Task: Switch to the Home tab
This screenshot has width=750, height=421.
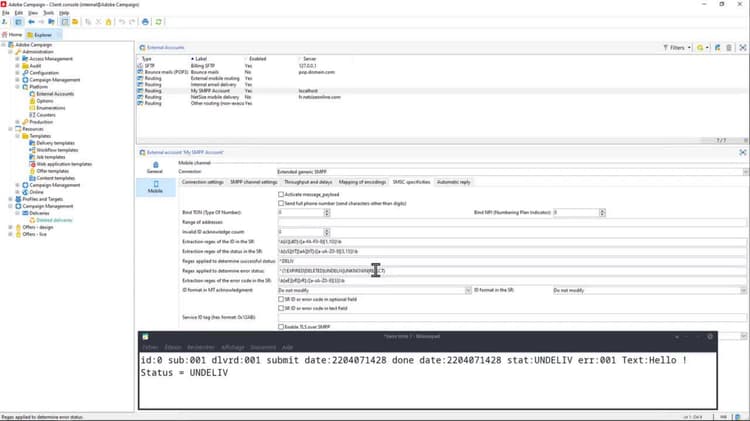Action: click(x=12, y=35)
